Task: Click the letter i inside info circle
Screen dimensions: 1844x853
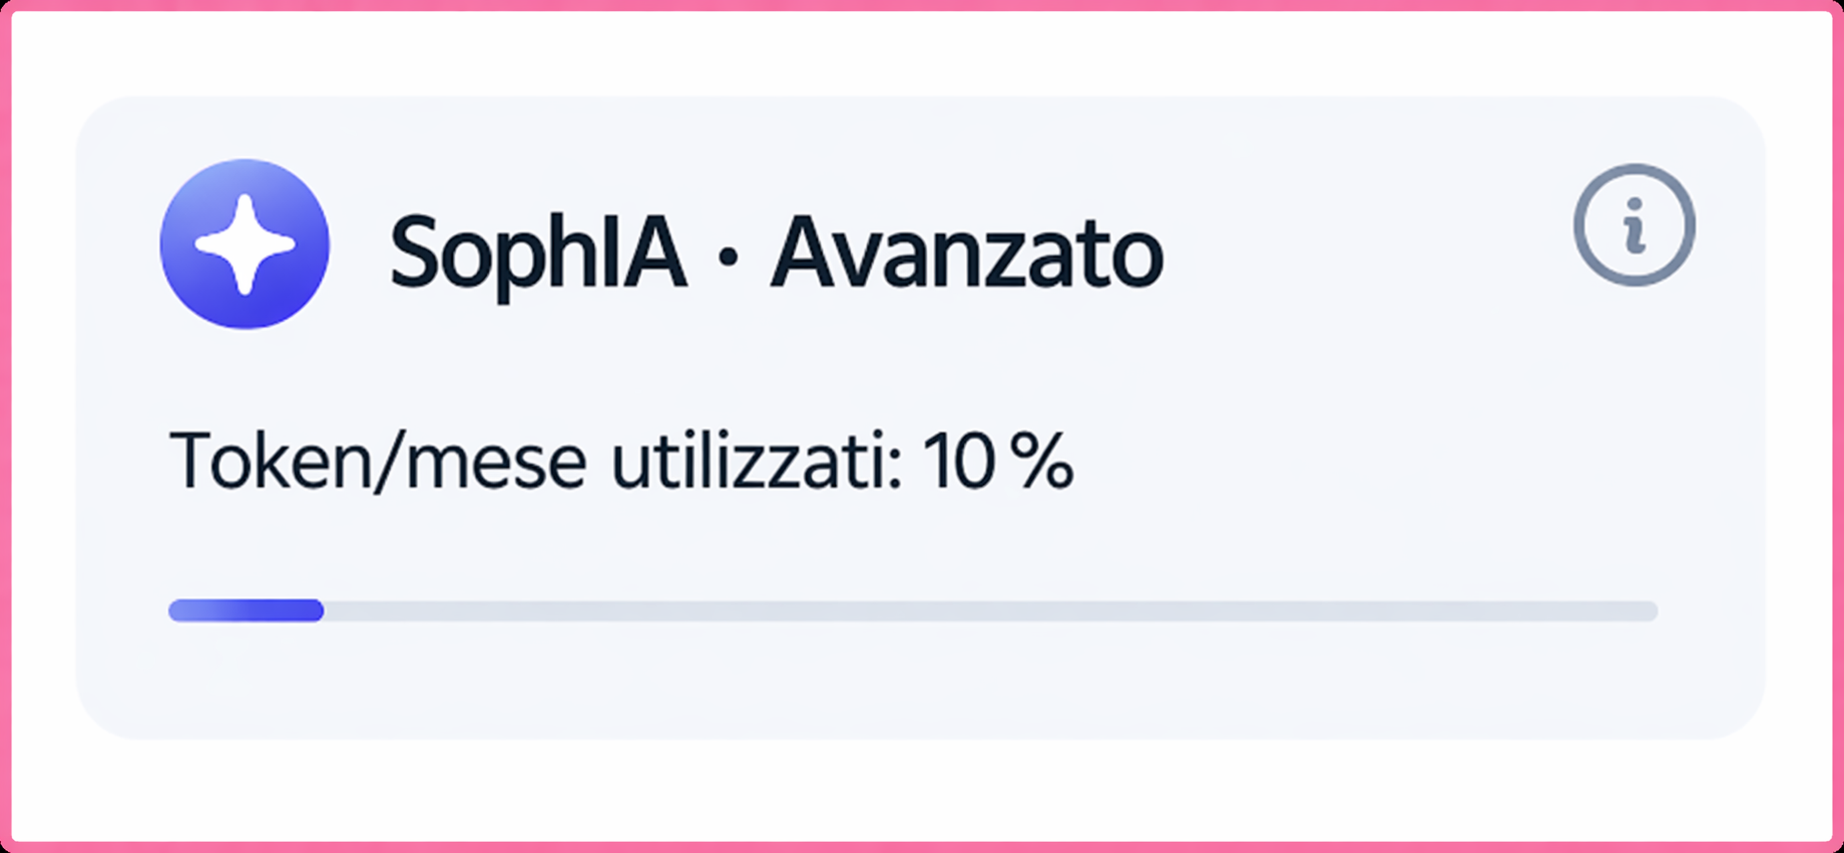Action: pyautogui.click(x=1635, y=226)
